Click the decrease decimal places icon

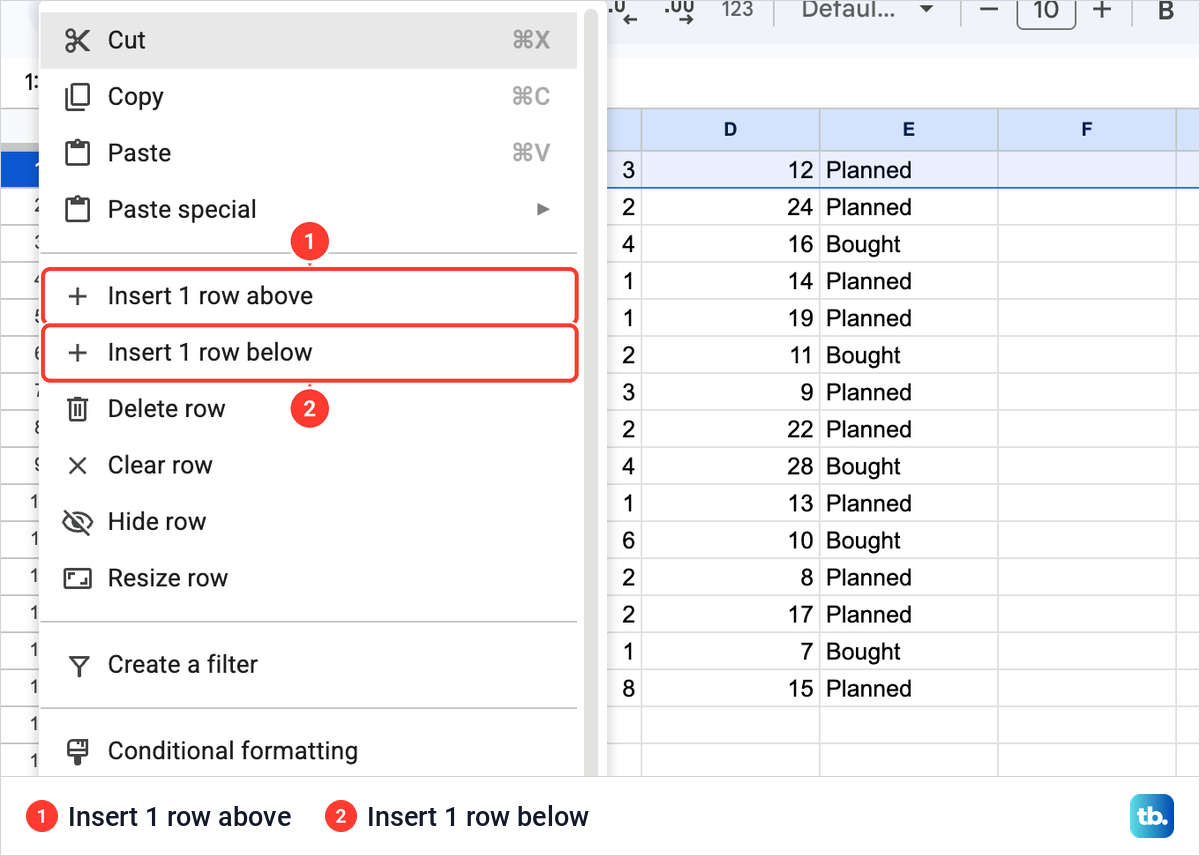[x=622, y=12]
